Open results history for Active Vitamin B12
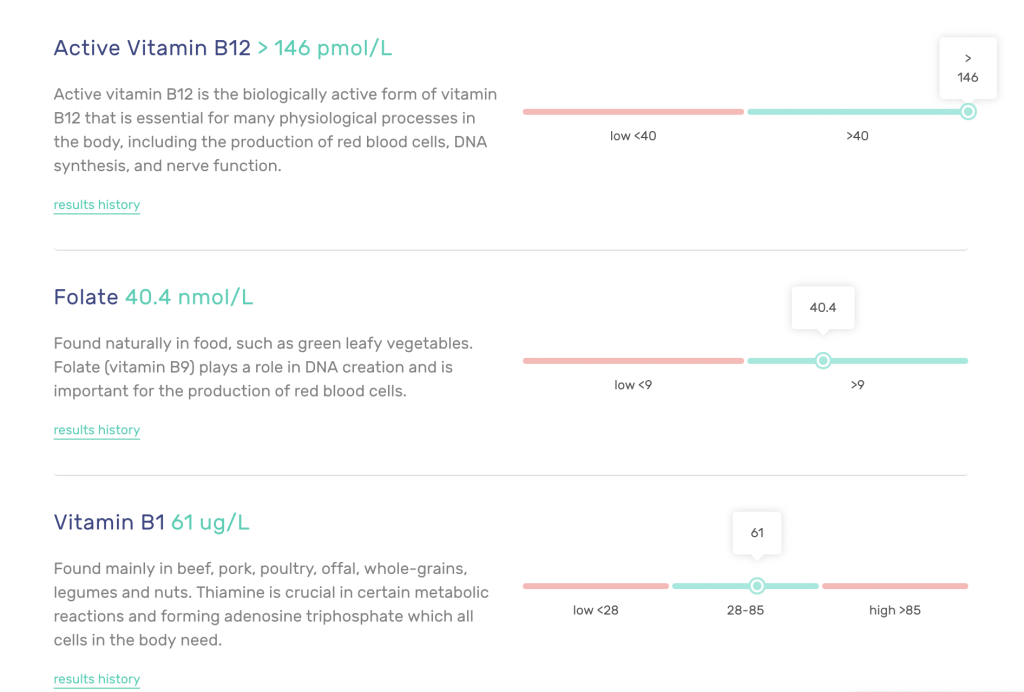Viewport: 1024px width, 692px height. pyautogui.click(x=97, y=205)
